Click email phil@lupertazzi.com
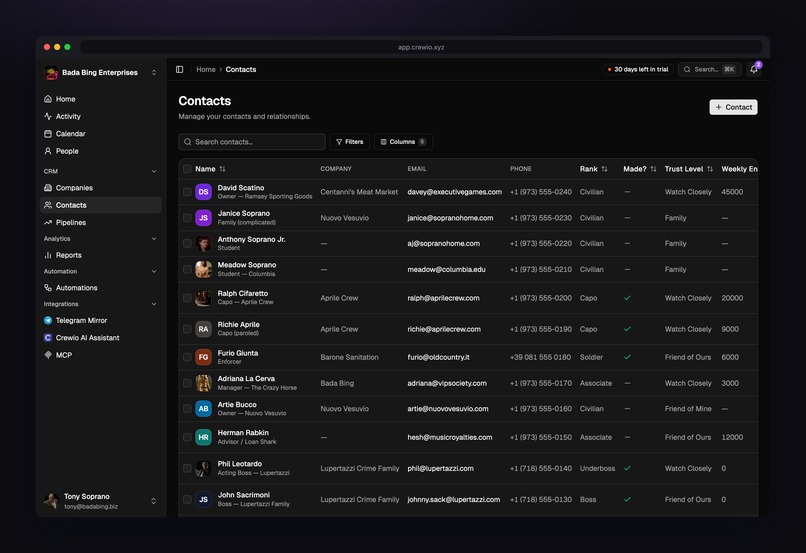Image resolution: width=806 pixels, height=553 pixels. 441,469
